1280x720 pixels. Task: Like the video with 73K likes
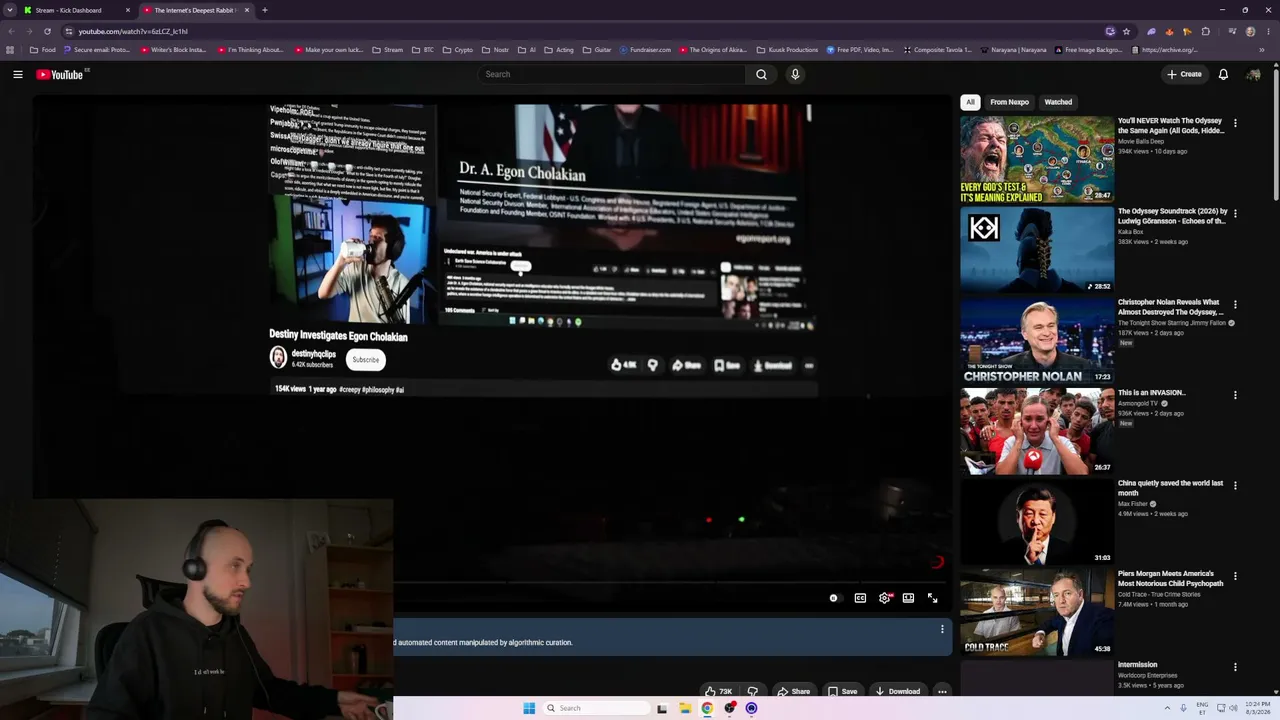tap(718, 691)
